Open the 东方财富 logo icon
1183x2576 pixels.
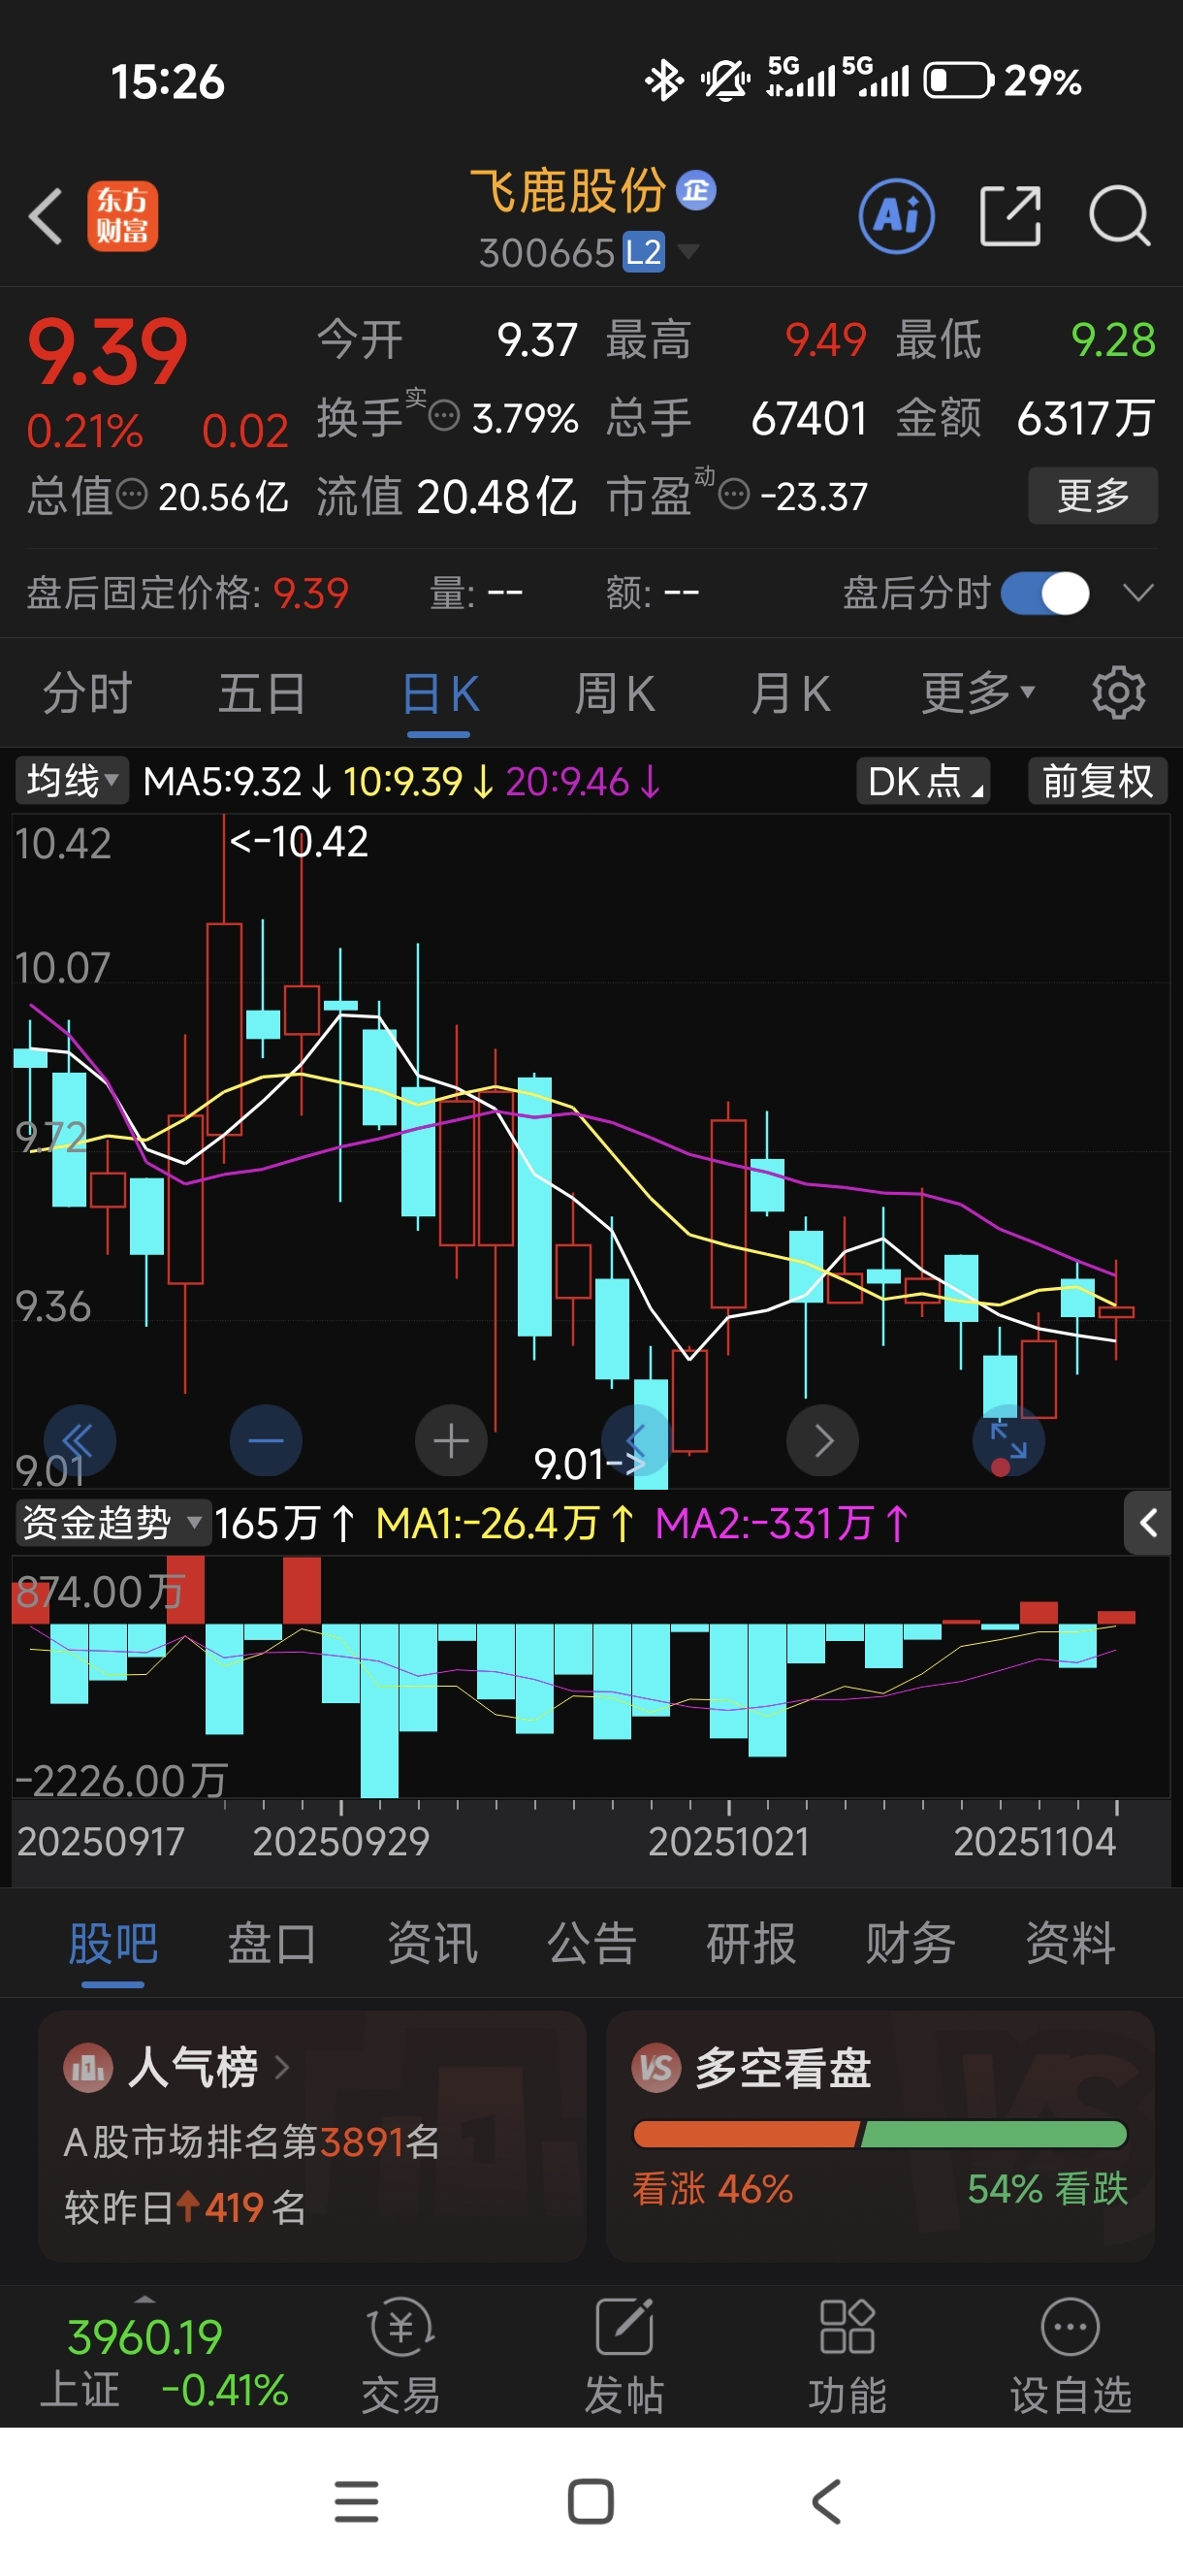122,216
